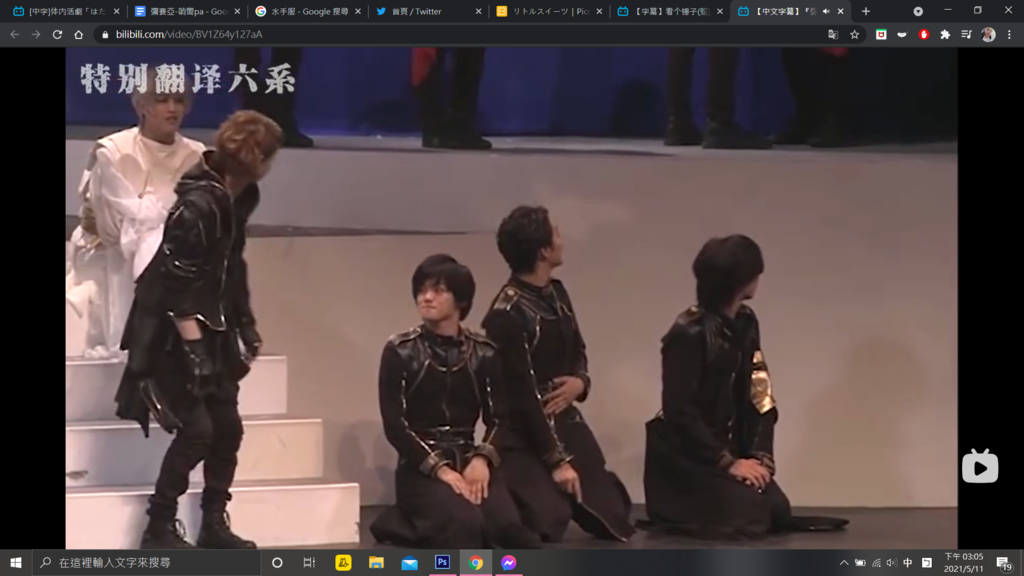1024x576 pixels.
Task: Open the Google Translate page icon
Action: 833,35
